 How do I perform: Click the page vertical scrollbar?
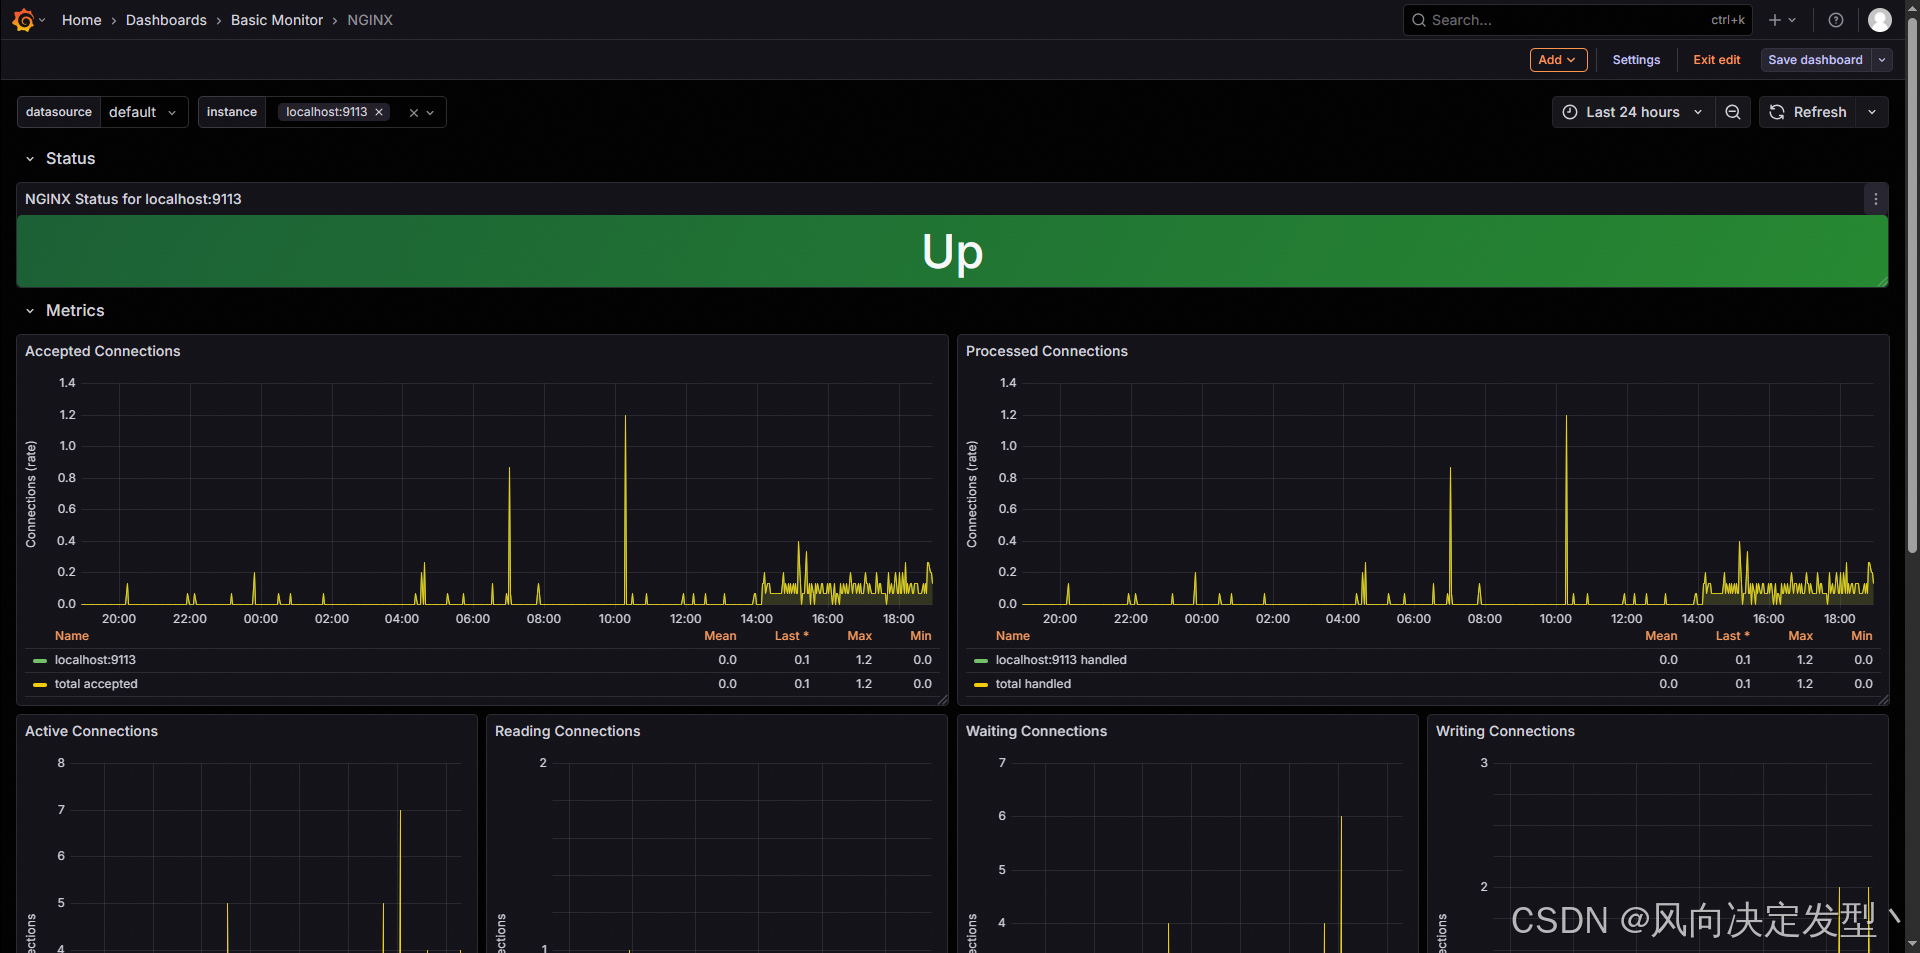point(1912,285)
